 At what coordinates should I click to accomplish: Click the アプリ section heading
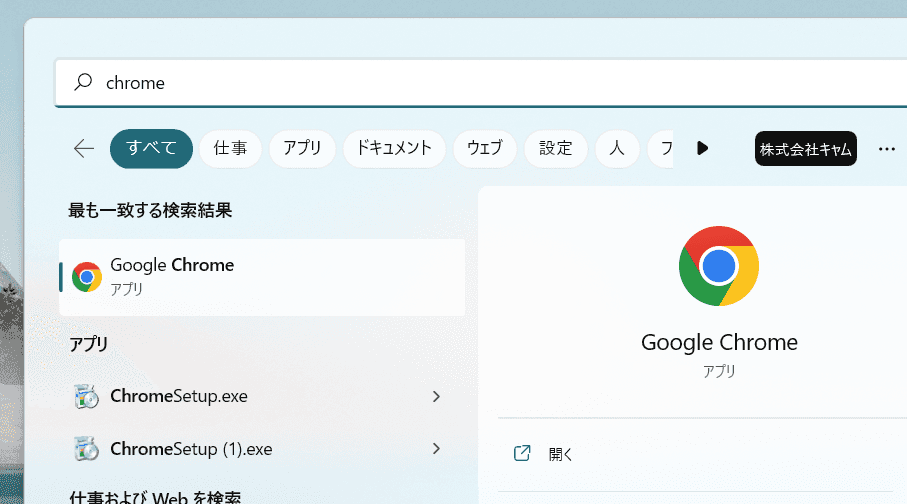point(89,344)
